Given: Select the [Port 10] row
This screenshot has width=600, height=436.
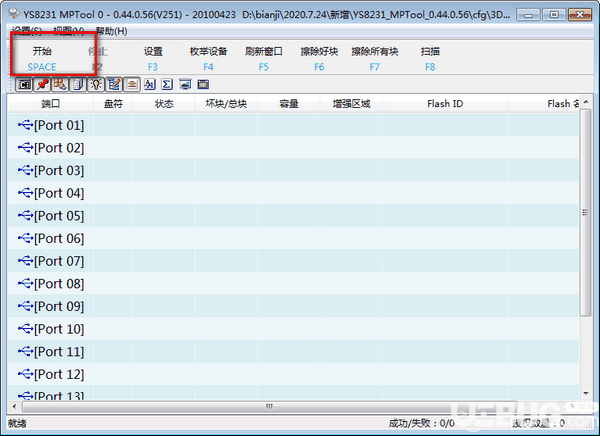Looking at the screenshot, I should [293, 328].
